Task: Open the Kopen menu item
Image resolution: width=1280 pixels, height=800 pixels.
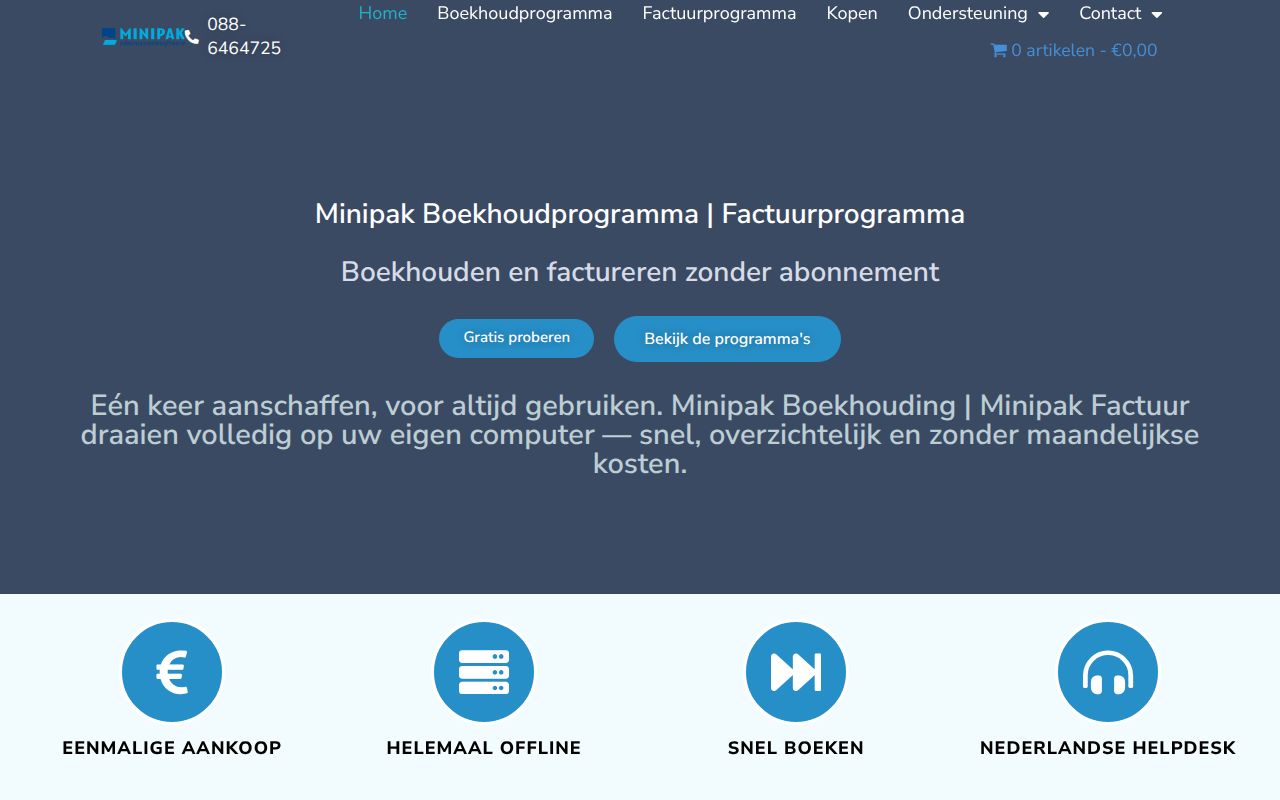Action: 852,13
